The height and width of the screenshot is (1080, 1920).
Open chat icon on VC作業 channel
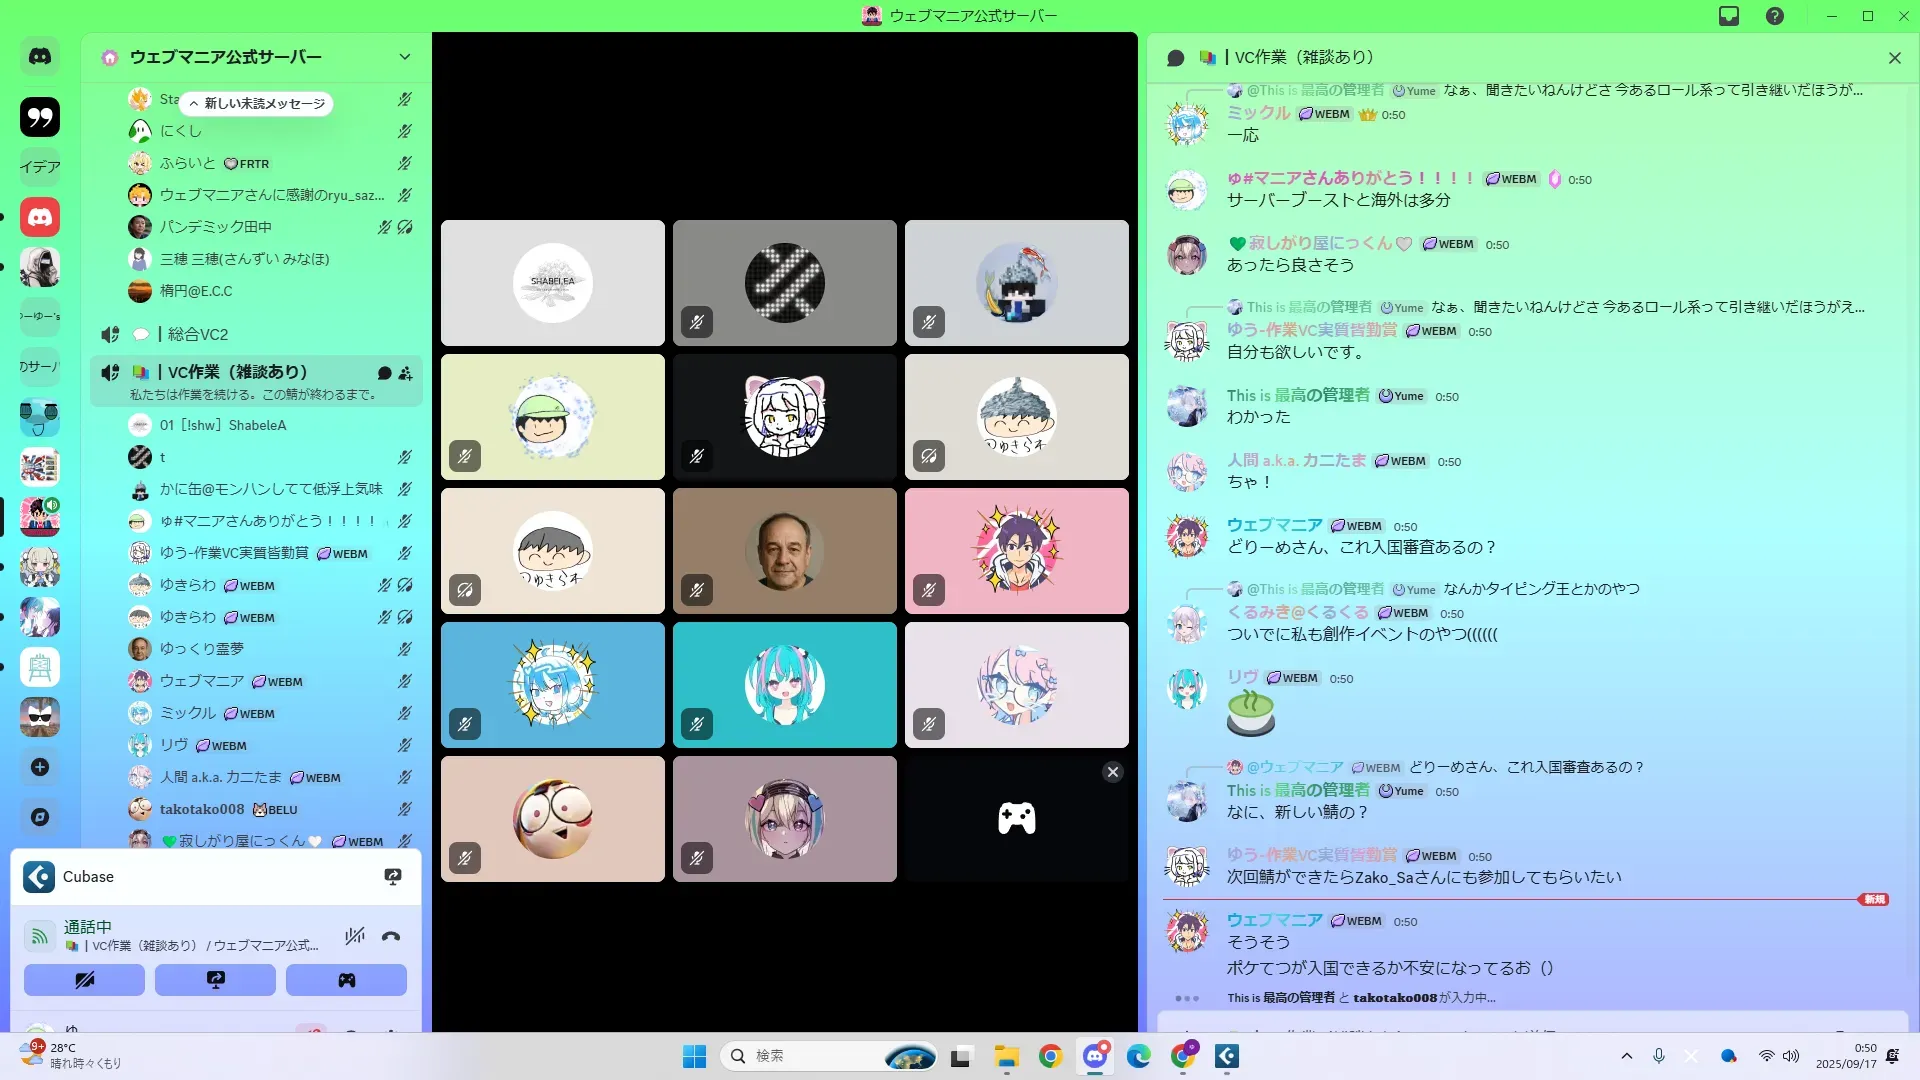coord(384,373)
